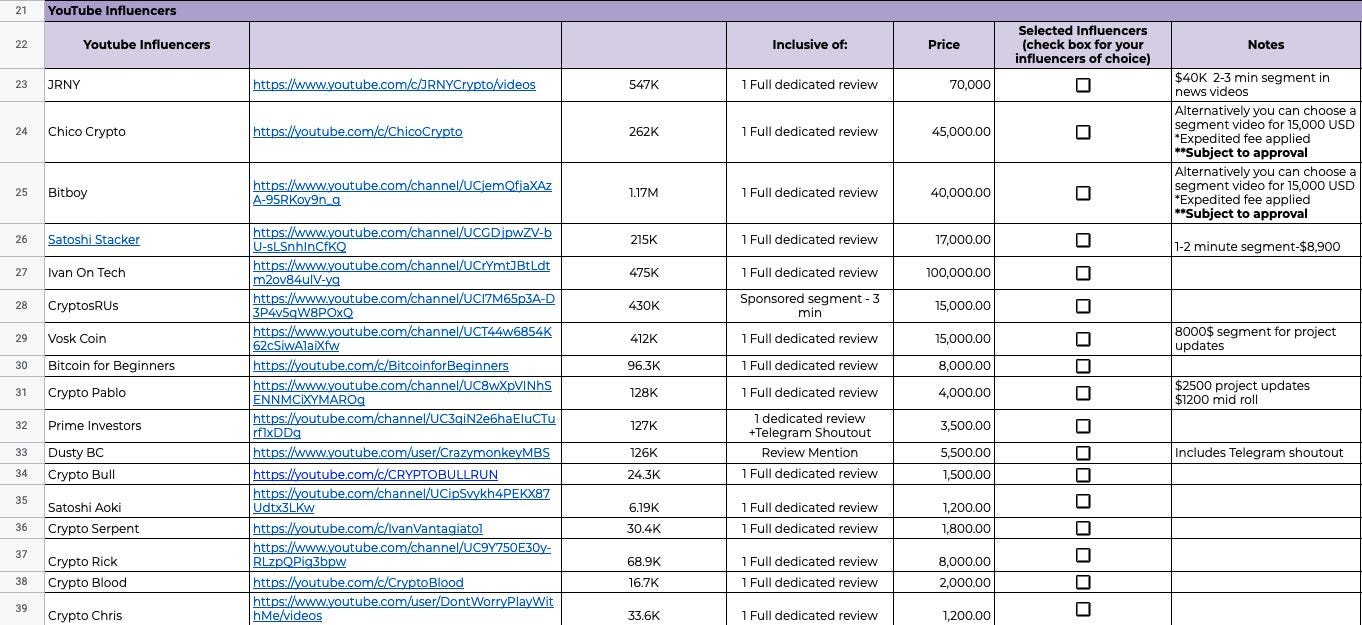Tick the selection checkbox for Bitboy
This screenshot has height=625, width=1362.
pos(1082,193)
